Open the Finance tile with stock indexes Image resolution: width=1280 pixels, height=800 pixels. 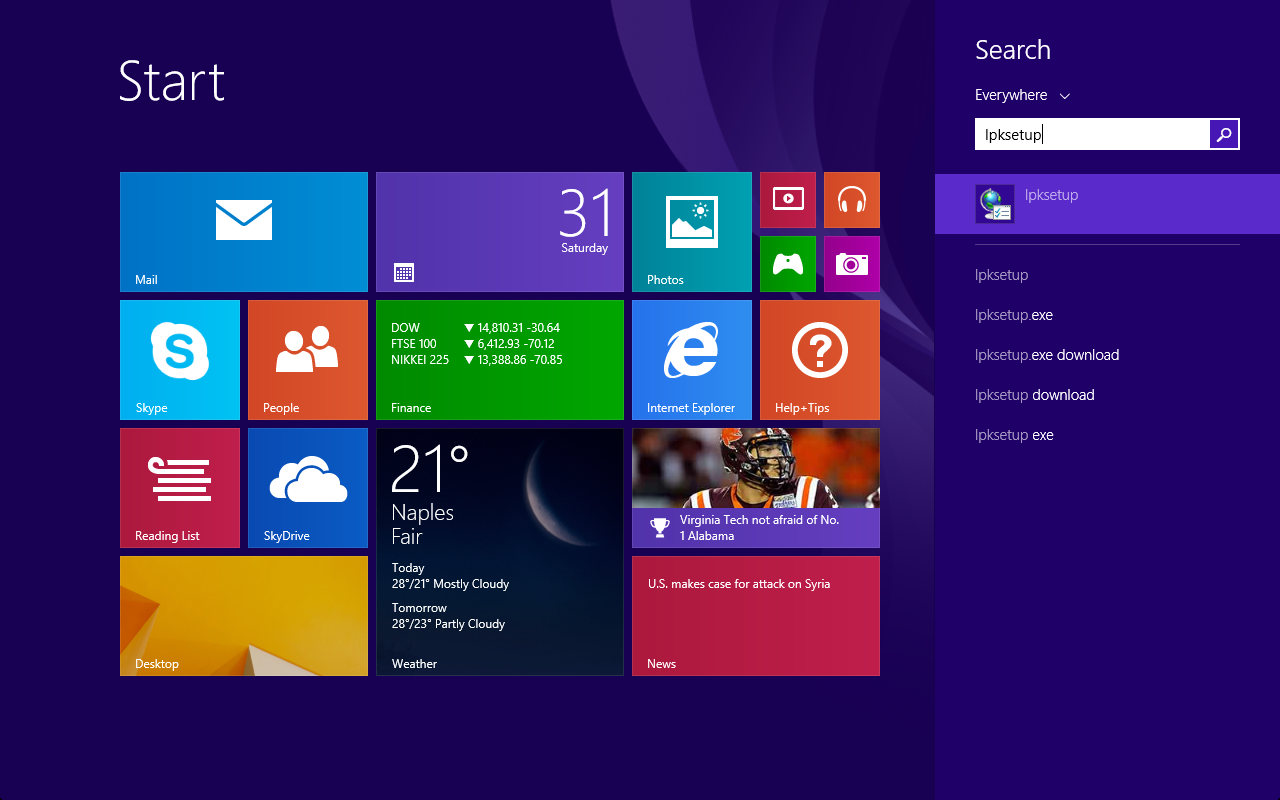500,360
